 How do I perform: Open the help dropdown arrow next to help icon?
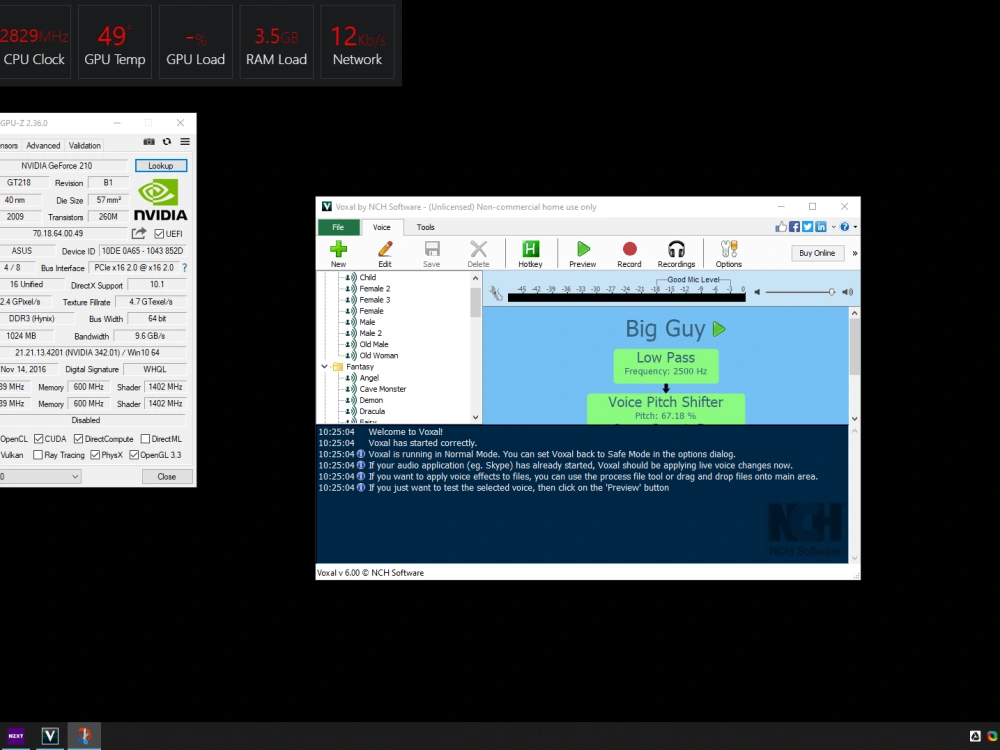855,226
